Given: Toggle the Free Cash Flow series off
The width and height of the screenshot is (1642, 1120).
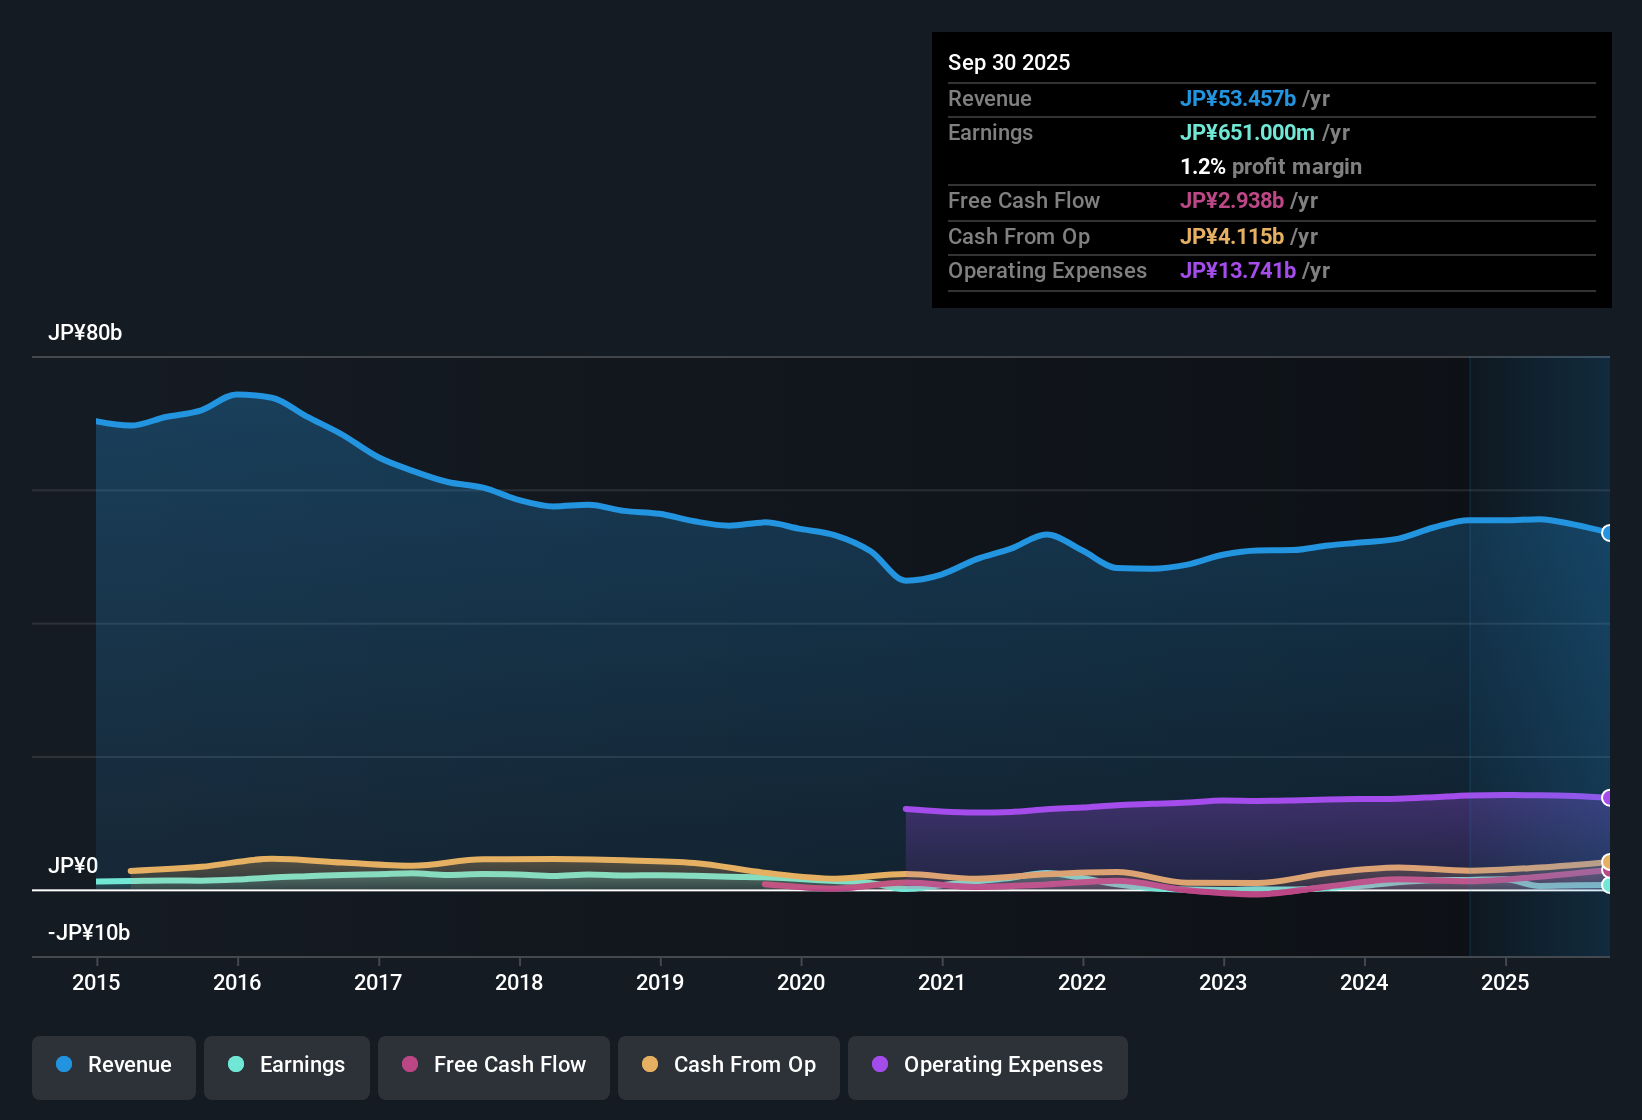Looking at the screenshot, I should (493, 1065).
